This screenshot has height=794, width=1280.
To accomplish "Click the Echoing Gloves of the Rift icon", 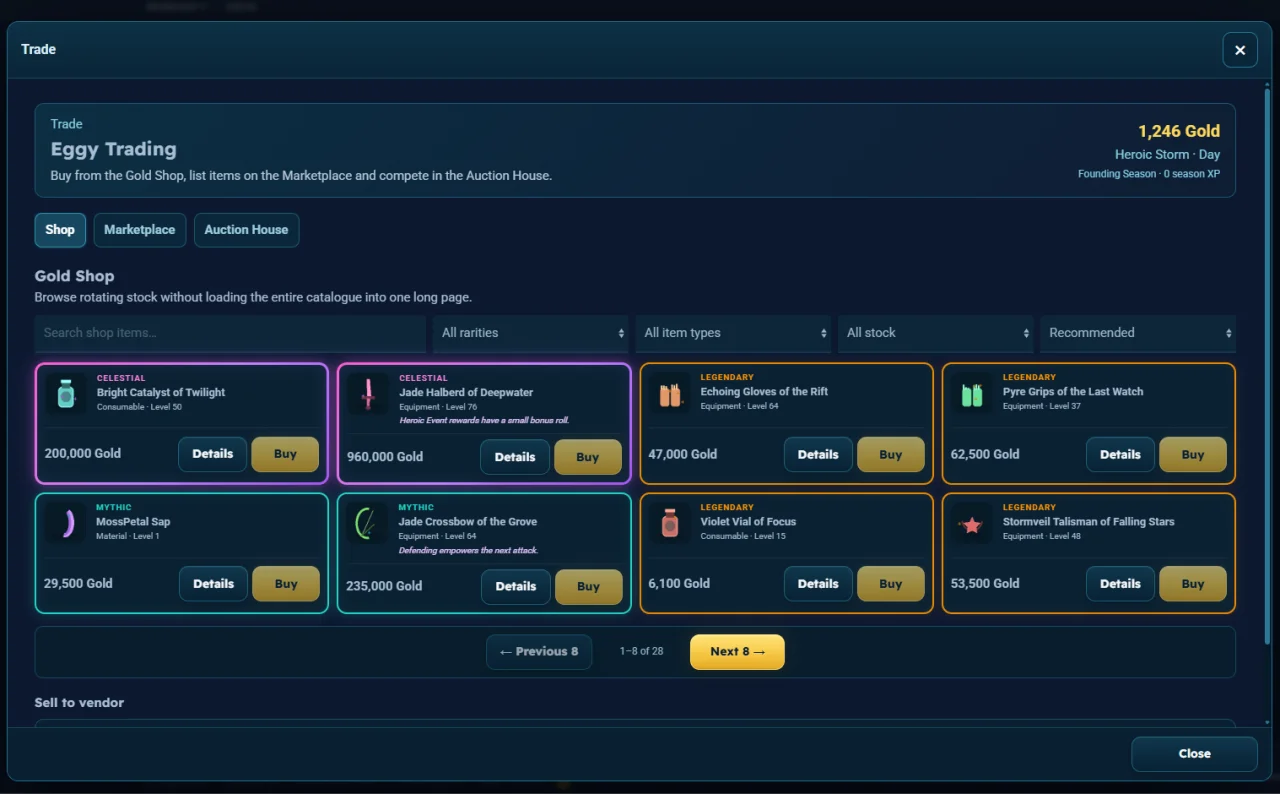I will [670, 393].
